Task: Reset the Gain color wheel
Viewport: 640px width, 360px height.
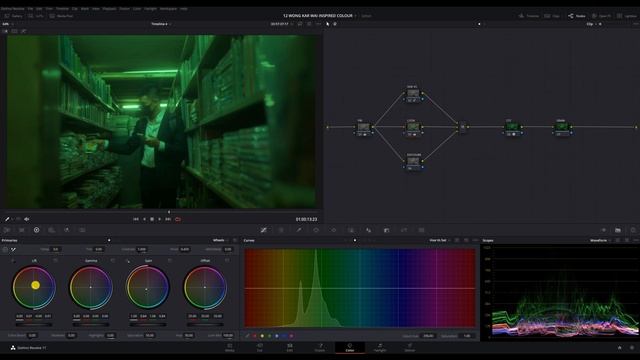Action: (170, 260)
